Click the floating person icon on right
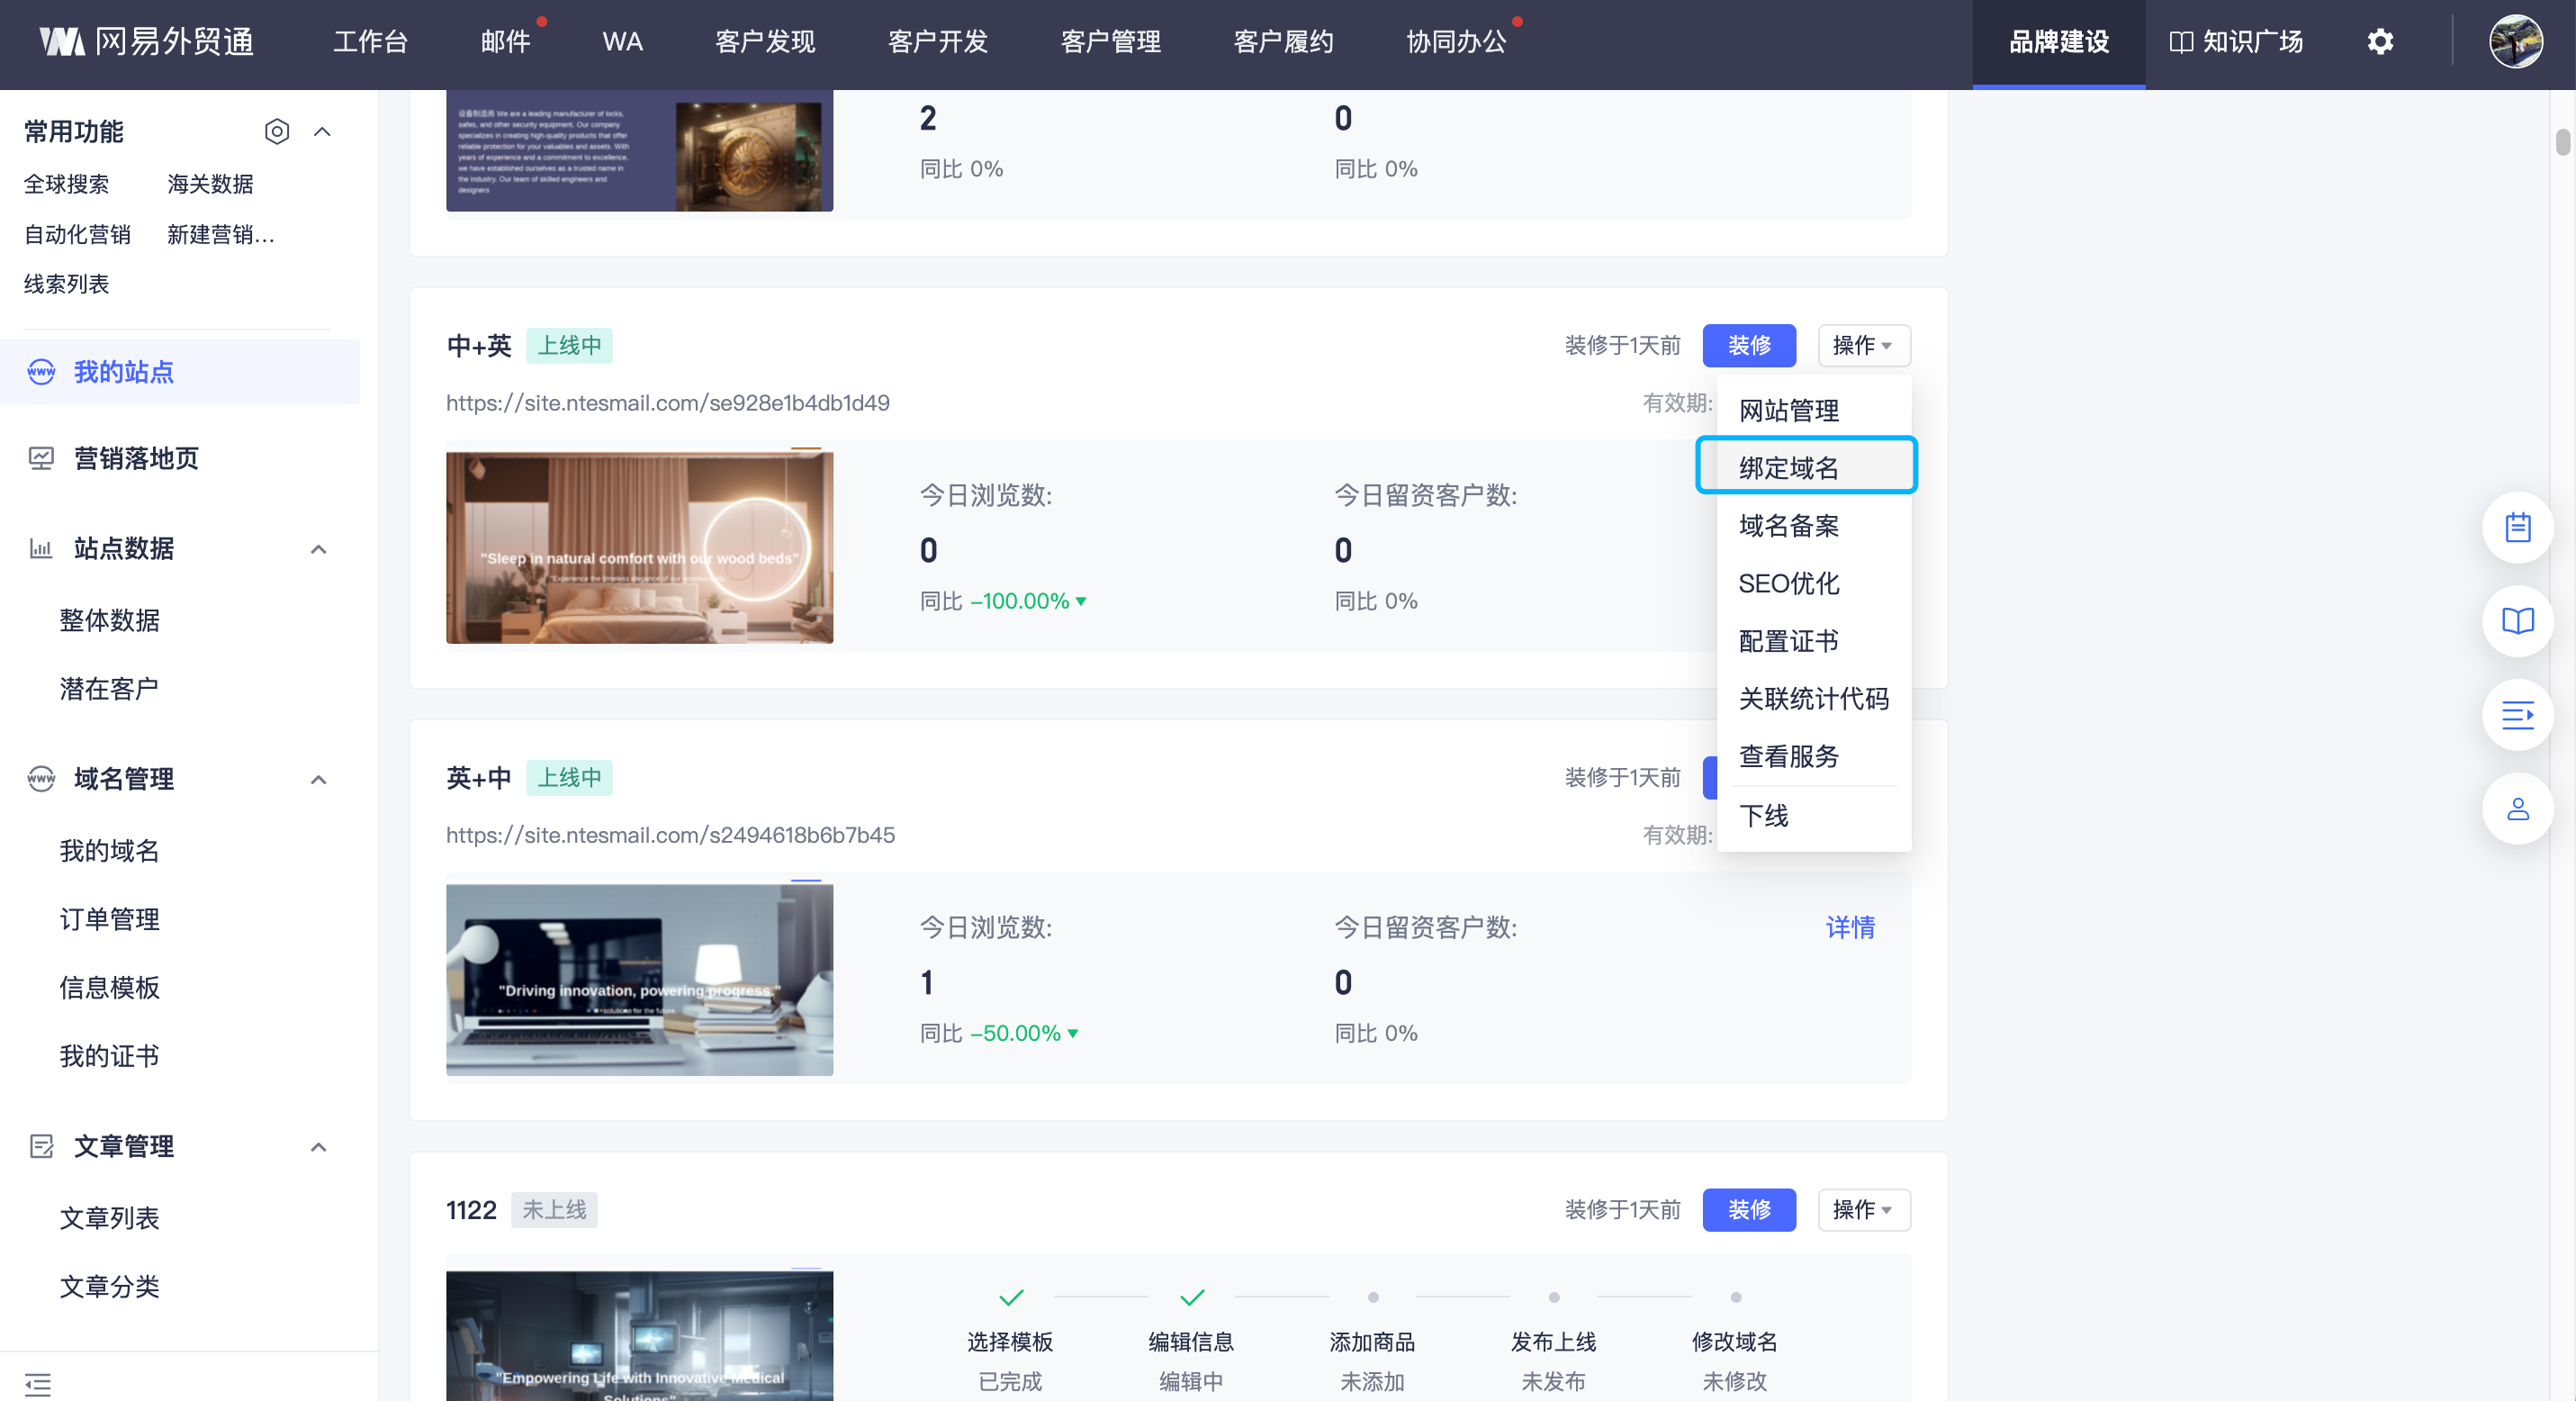This screenshot has height=1401, width=2576. click(2517, 808)
